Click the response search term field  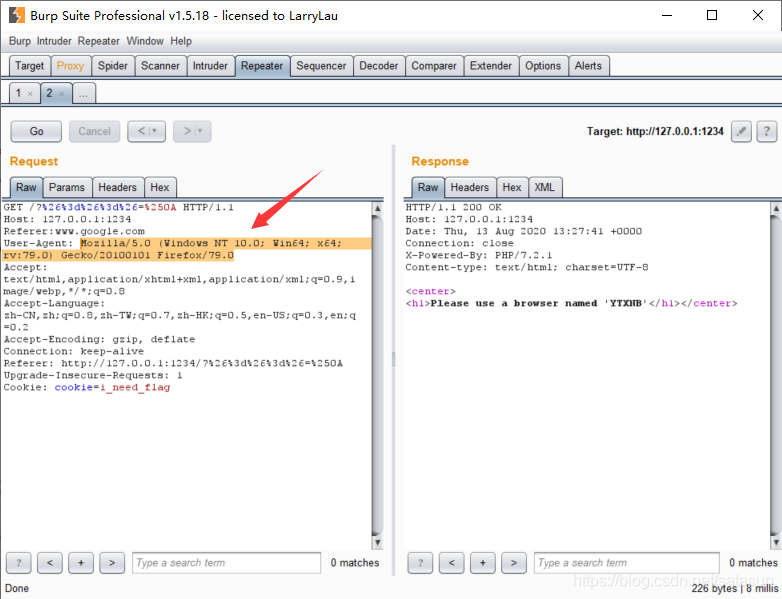(x=627, y=563)
